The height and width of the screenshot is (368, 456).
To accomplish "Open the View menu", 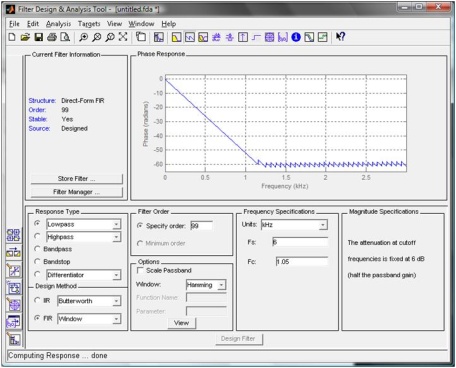I will point(114,24).
